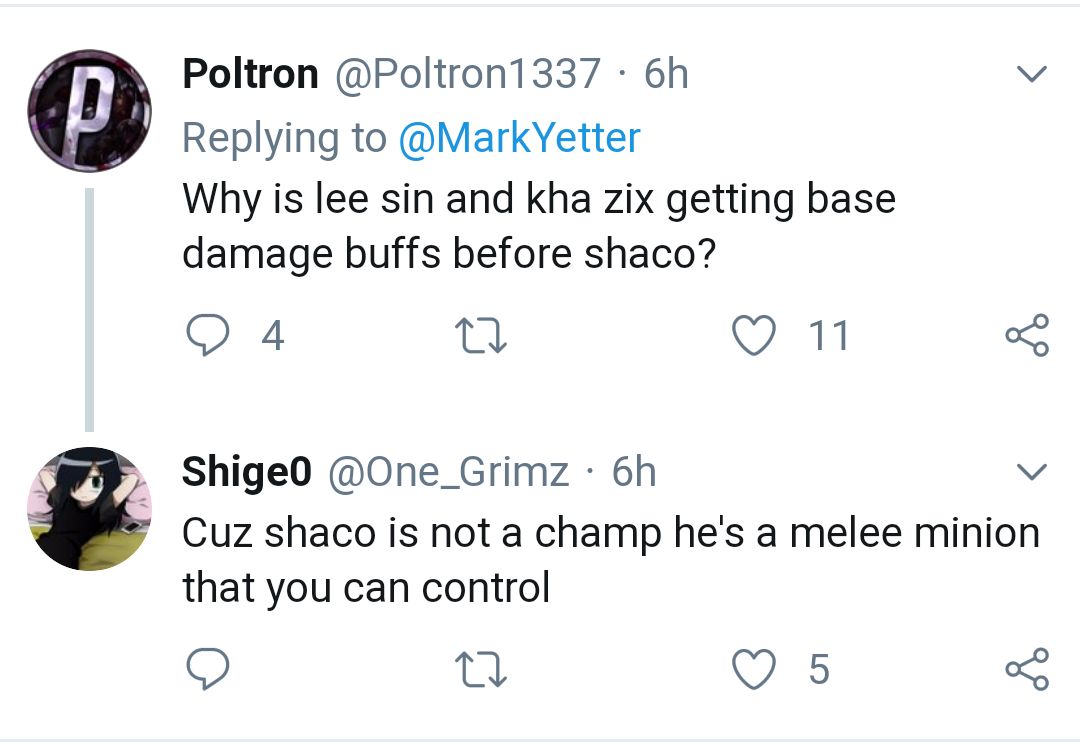Open the options menu on Poltron's tweet

point(1031,72)
